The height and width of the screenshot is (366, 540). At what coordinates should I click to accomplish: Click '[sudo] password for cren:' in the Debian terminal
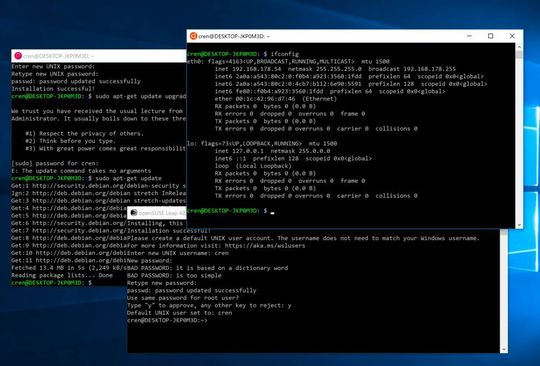coord(55,164)
